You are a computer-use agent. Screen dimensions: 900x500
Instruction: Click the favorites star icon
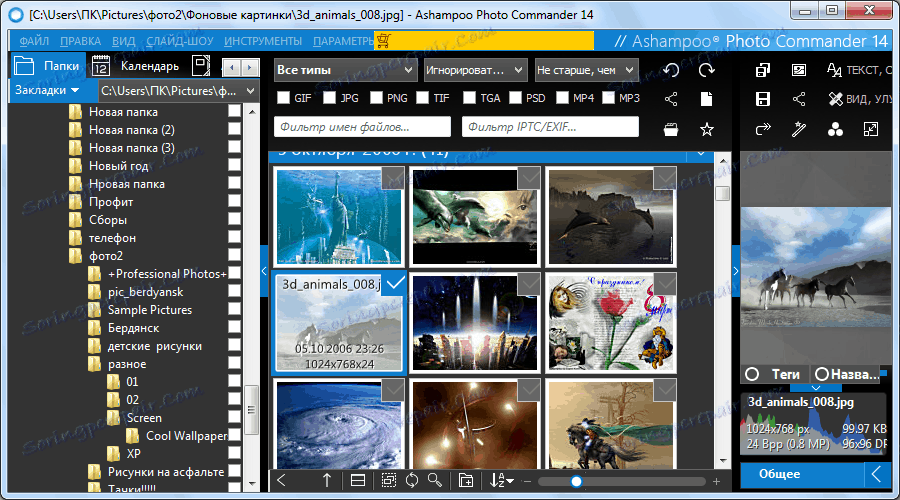tap(706, 129)
